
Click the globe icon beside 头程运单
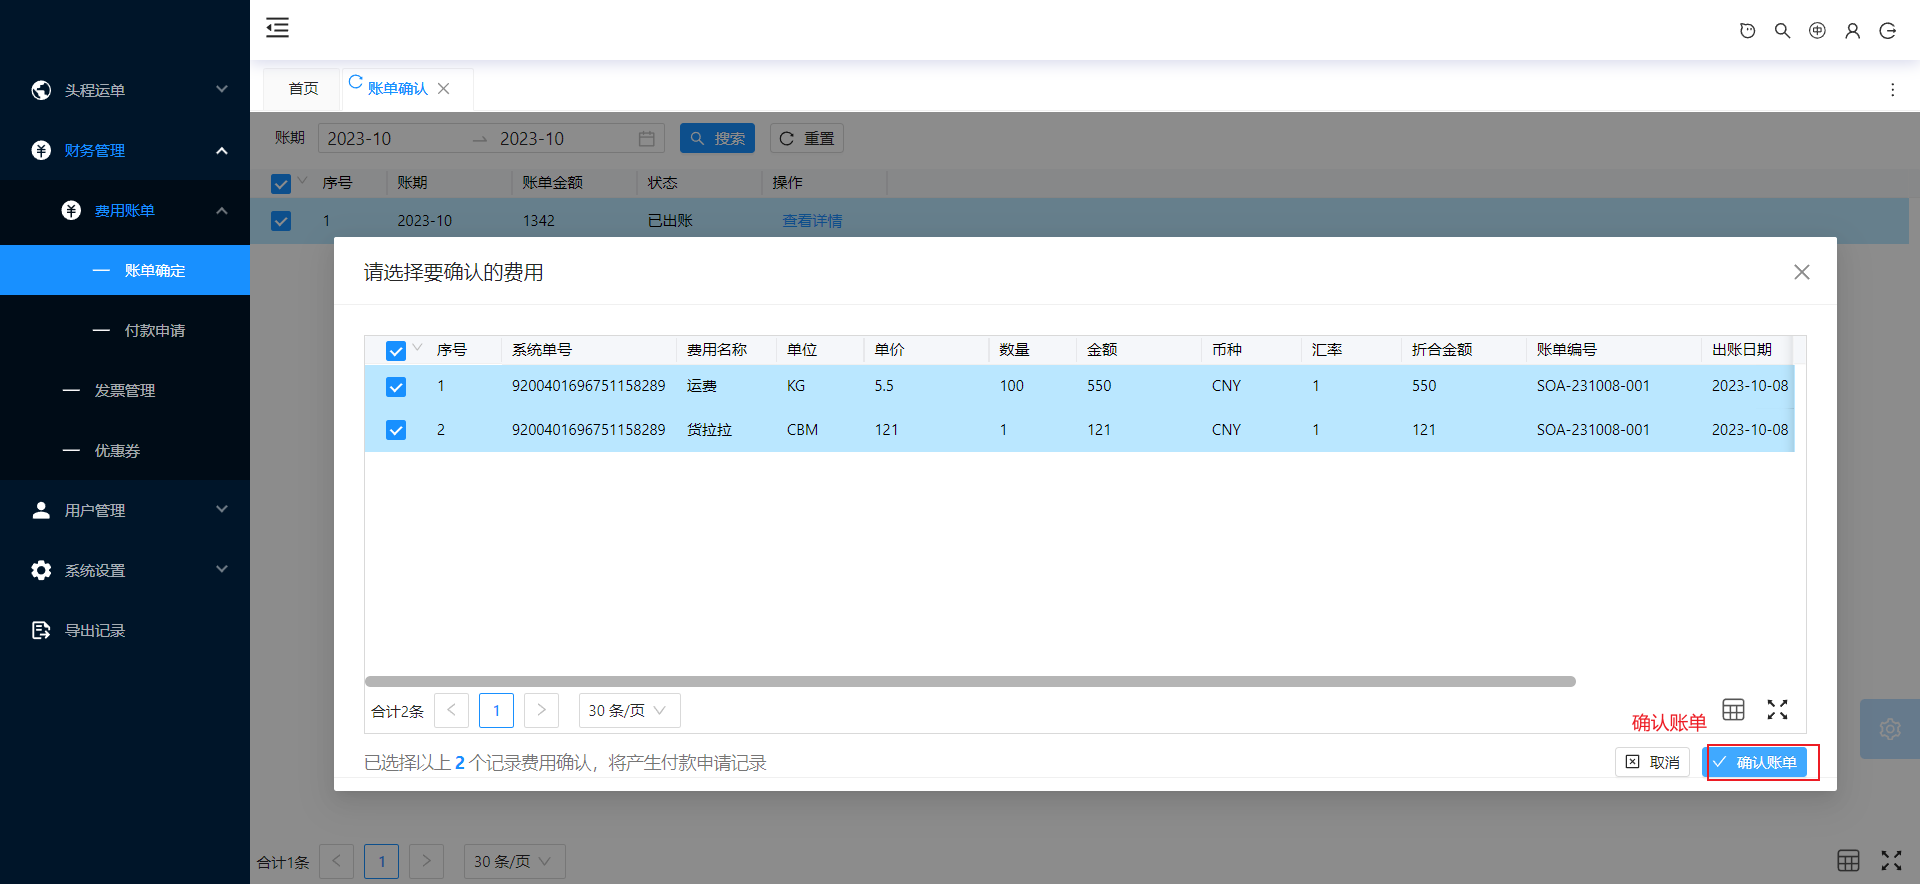[41, 90]
